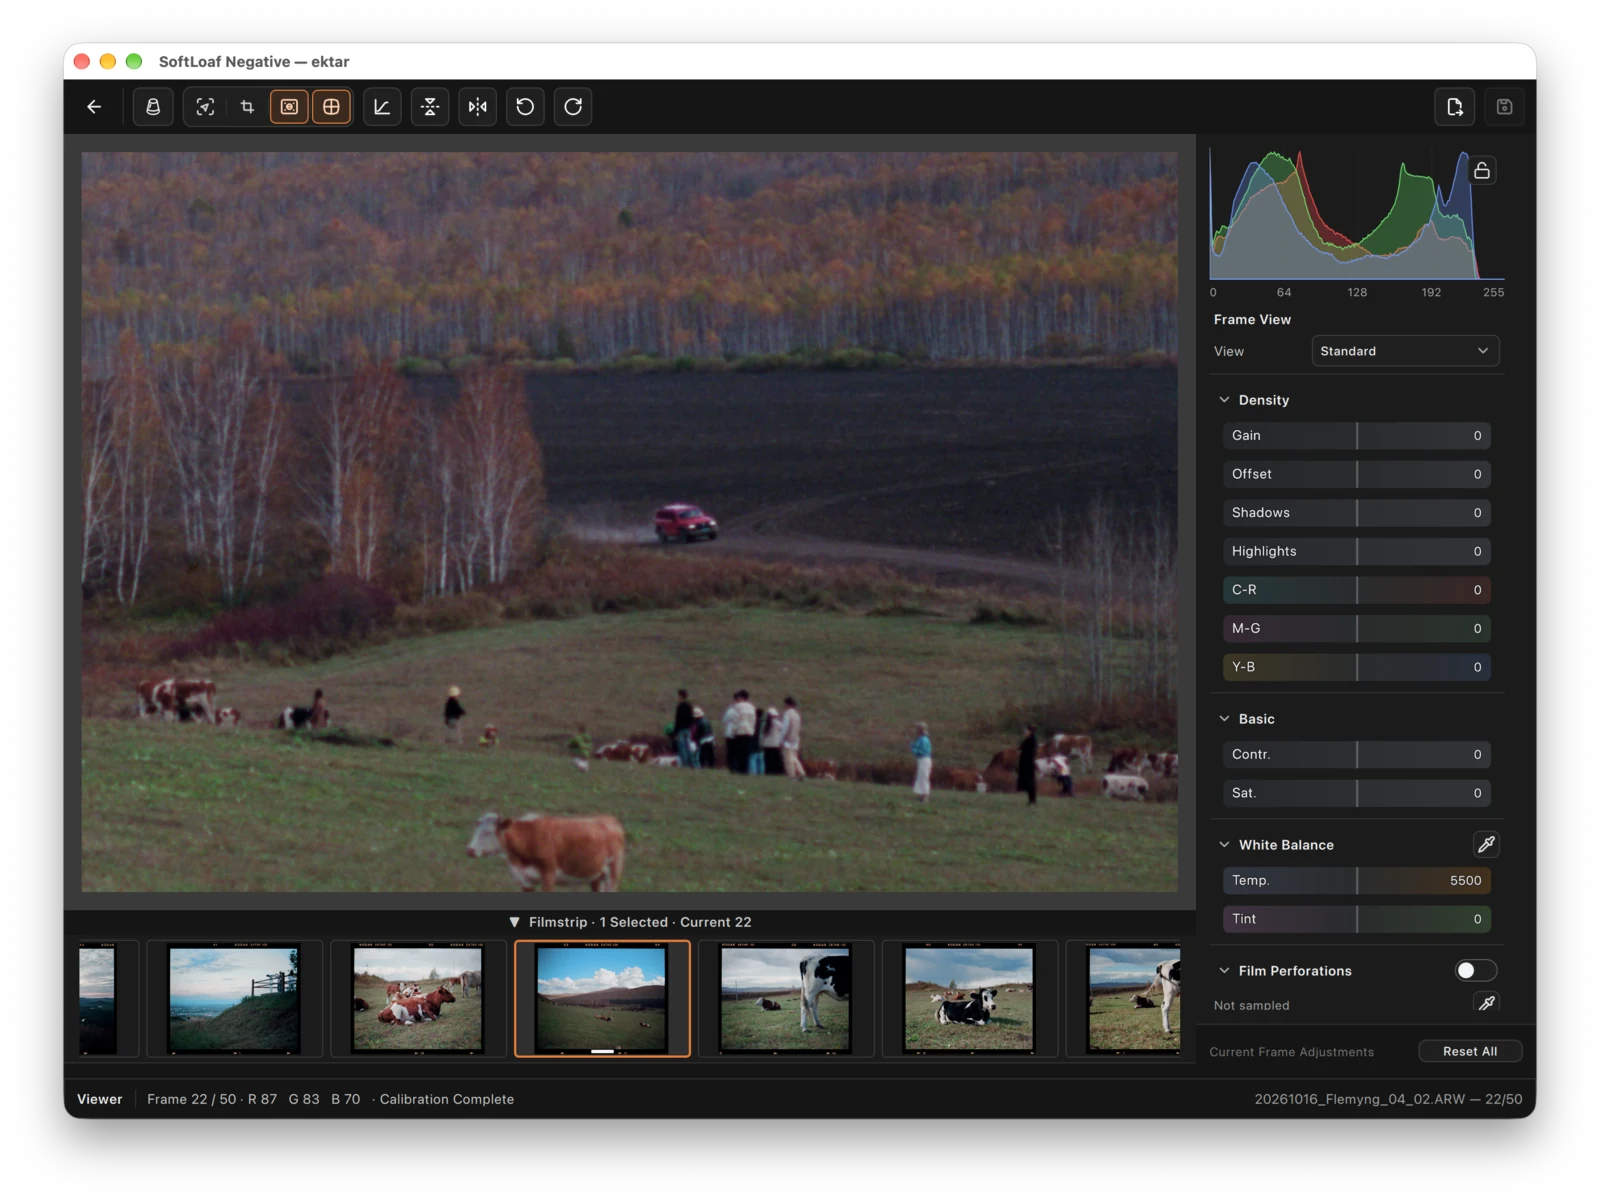
Task: Click the save disk icon
Action: coord(1504,107)
